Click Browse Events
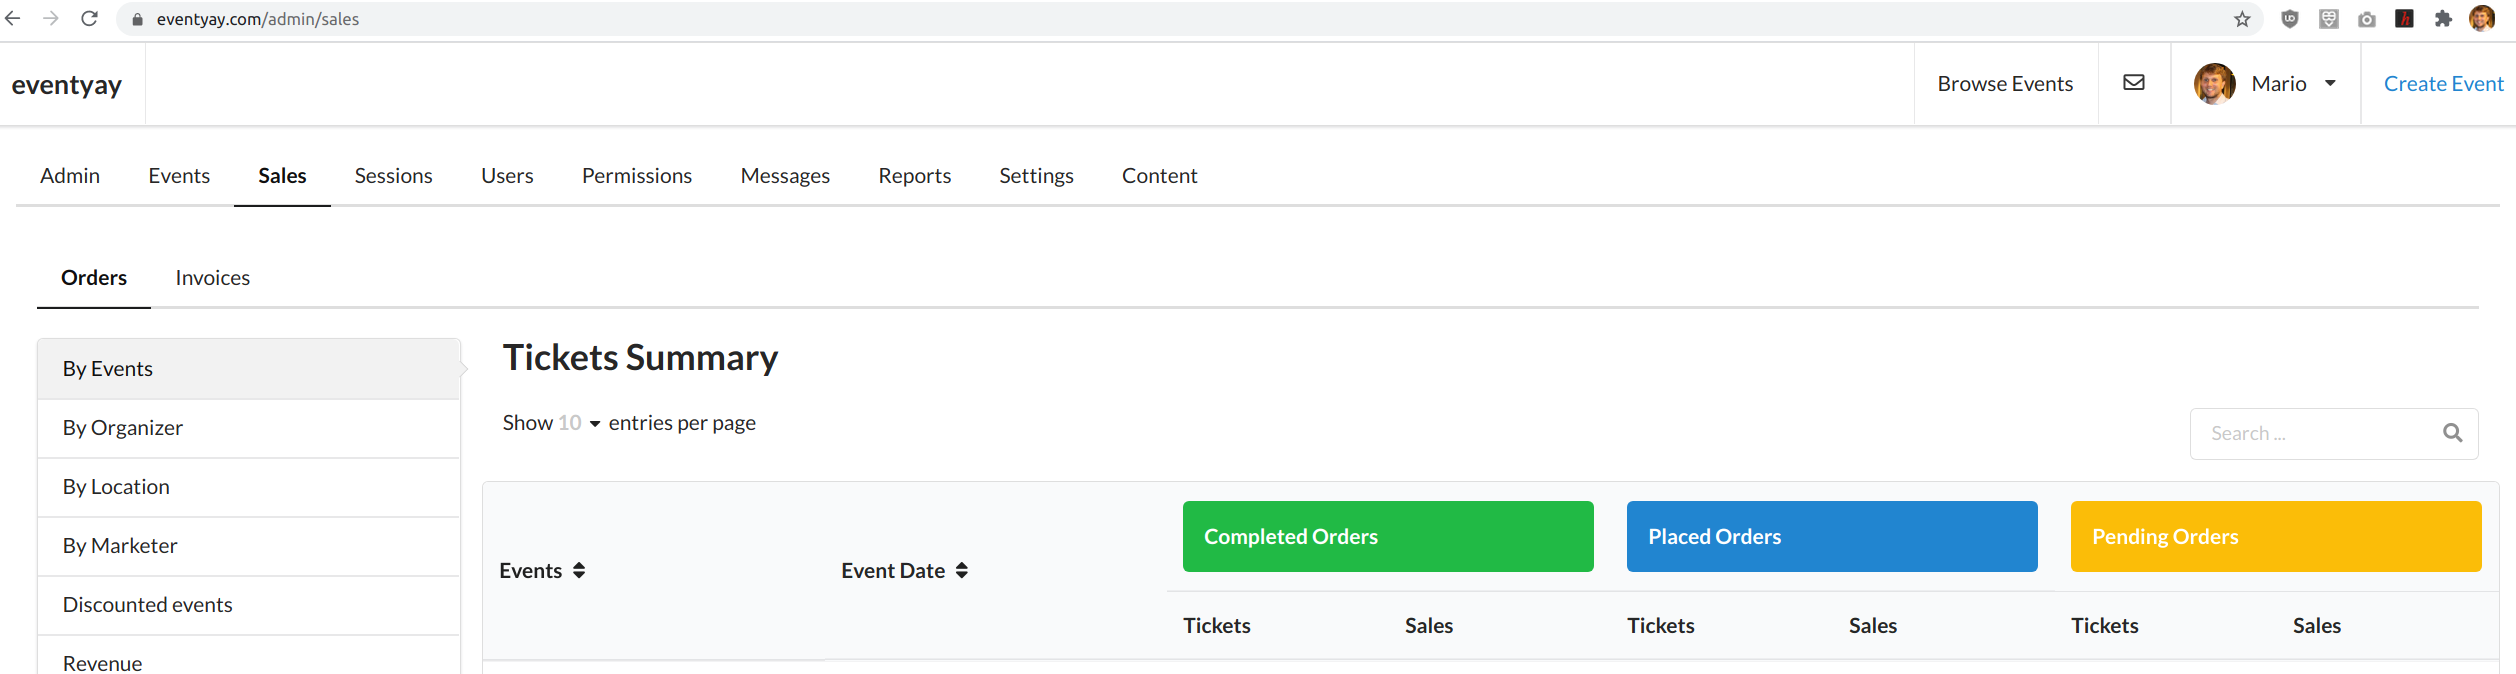 tap(2005, 84)
